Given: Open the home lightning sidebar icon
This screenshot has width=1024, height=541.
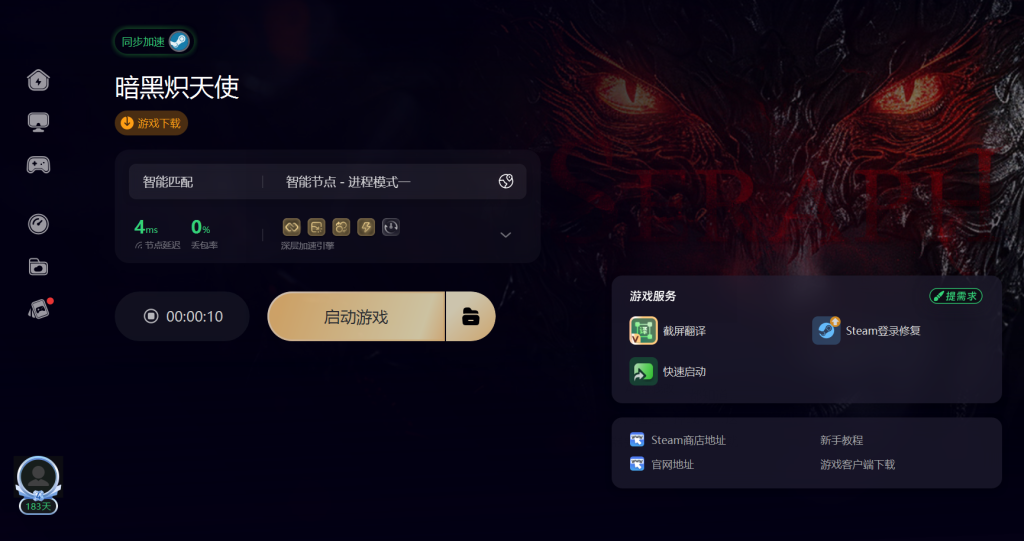Looking at the screenshot, I should pos(39,80).
